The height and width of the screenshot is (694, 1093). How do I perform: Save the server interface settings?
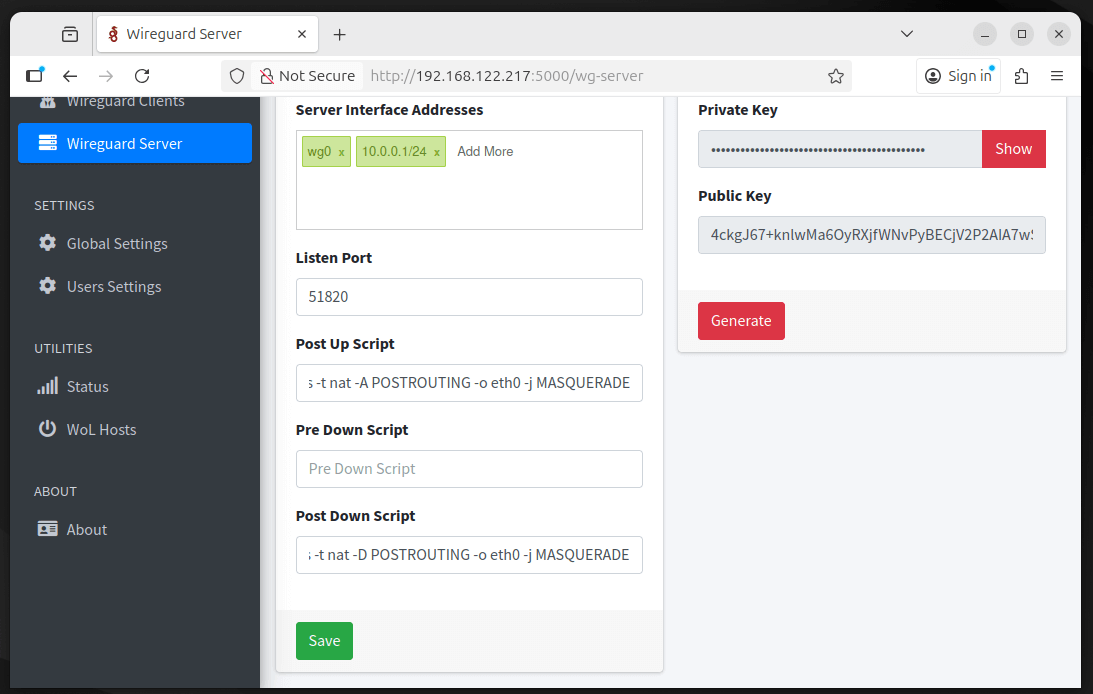324,641
